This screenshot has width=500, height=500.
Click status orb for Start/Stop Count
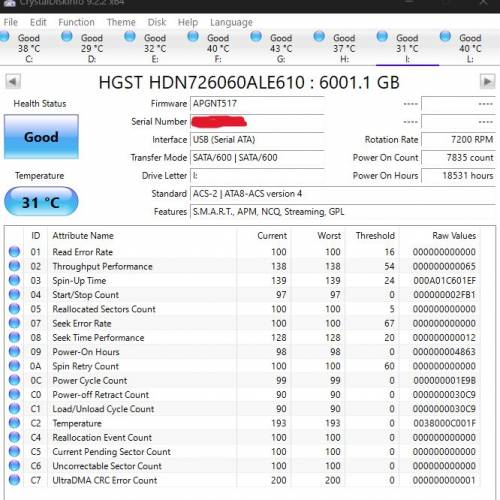[x=14, y=295]
